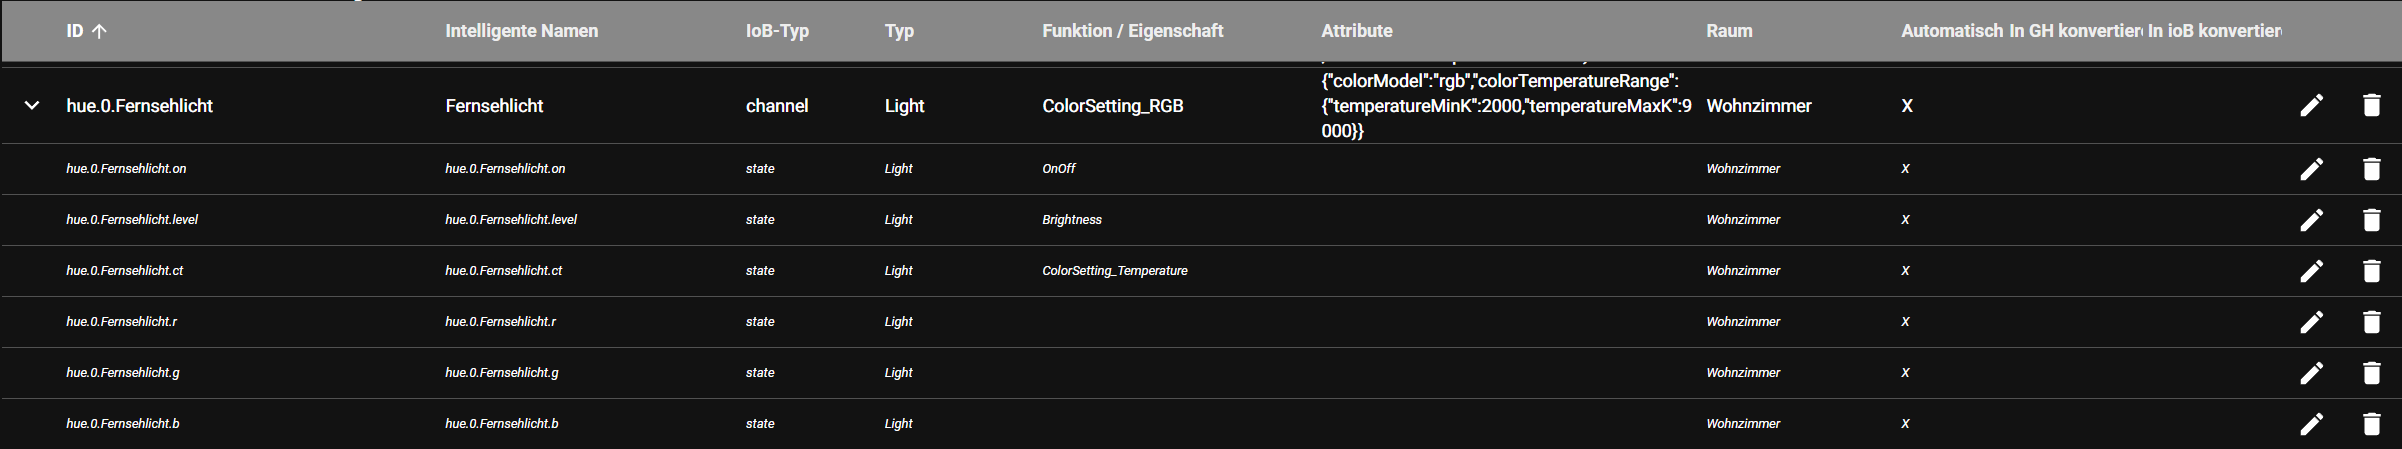Edit the hue.0.Fernsehlicht channel row
The width and height of the screenshot is (2402, 449).
pyautogui.click(x=2311, y=105)
